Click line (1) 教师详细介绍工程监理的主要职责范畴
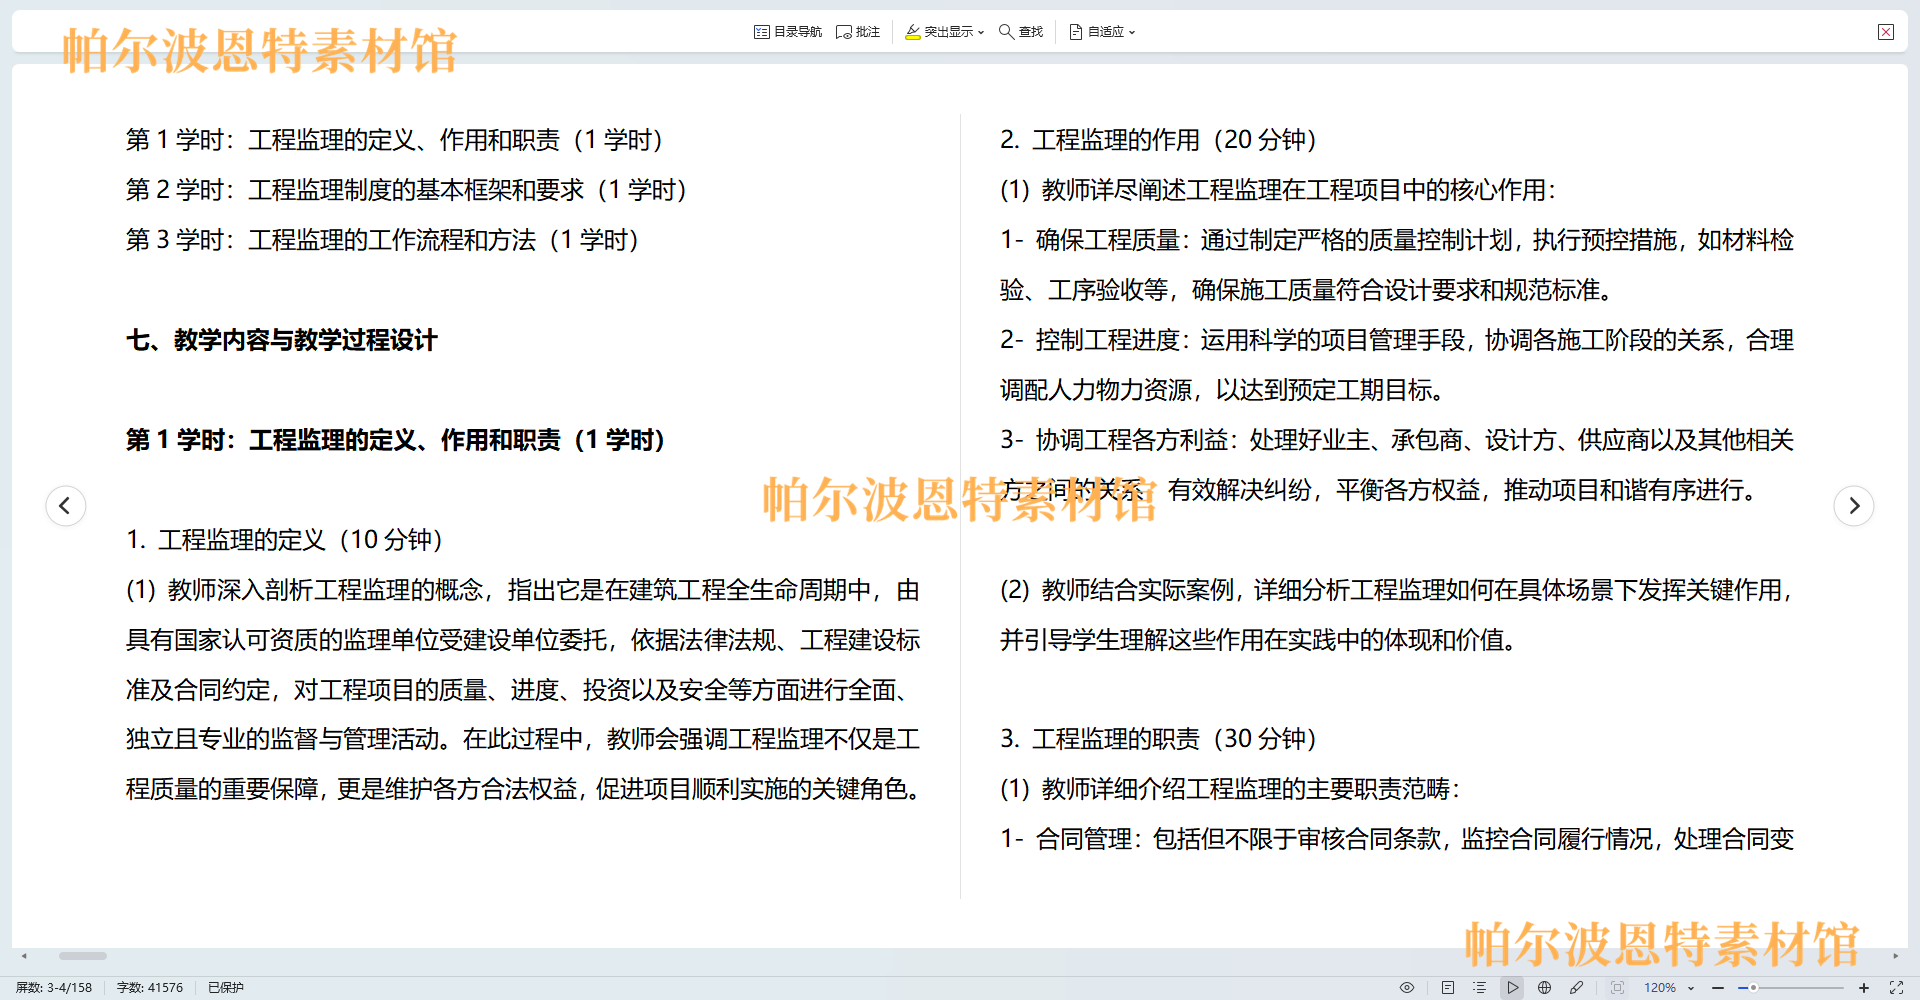1920x1000 pixels. 1230,789
